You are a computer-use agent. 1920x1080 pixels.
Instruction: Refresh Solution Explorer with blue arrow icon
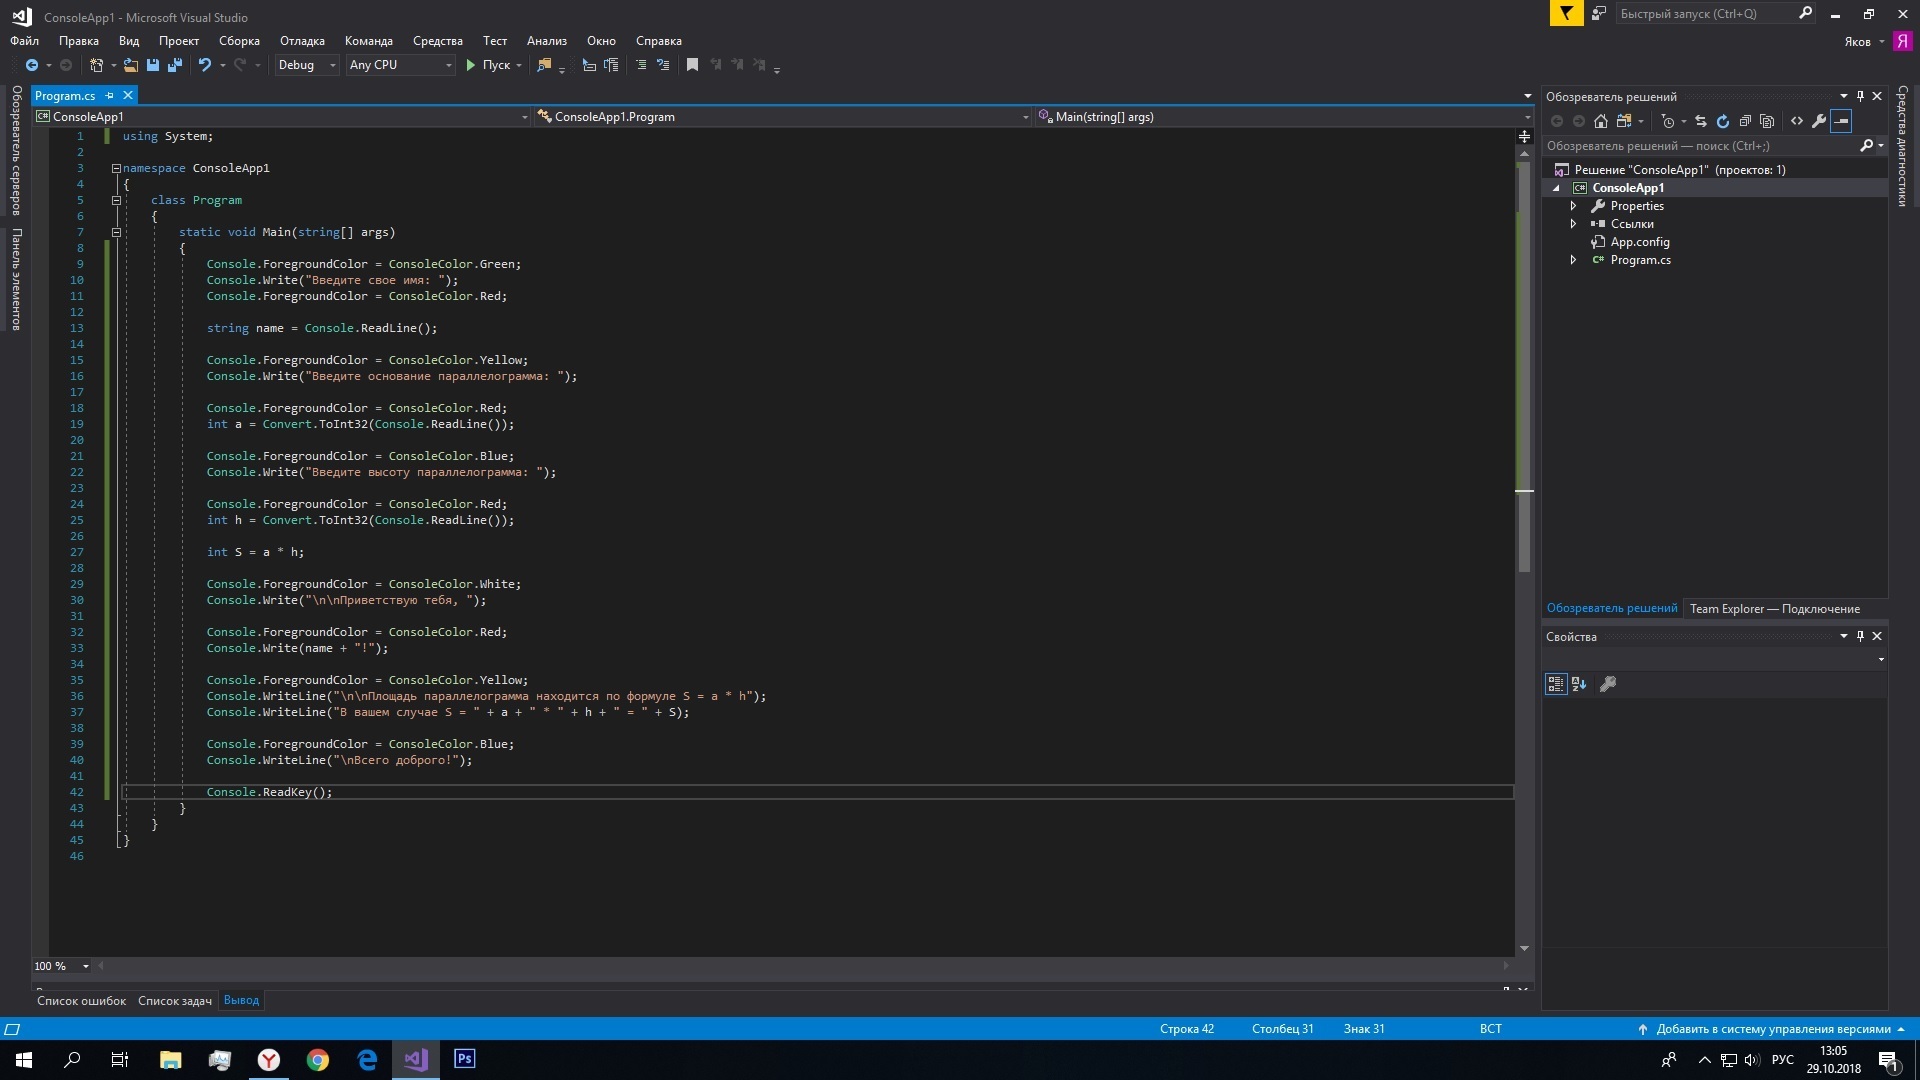coord(1723,121)
